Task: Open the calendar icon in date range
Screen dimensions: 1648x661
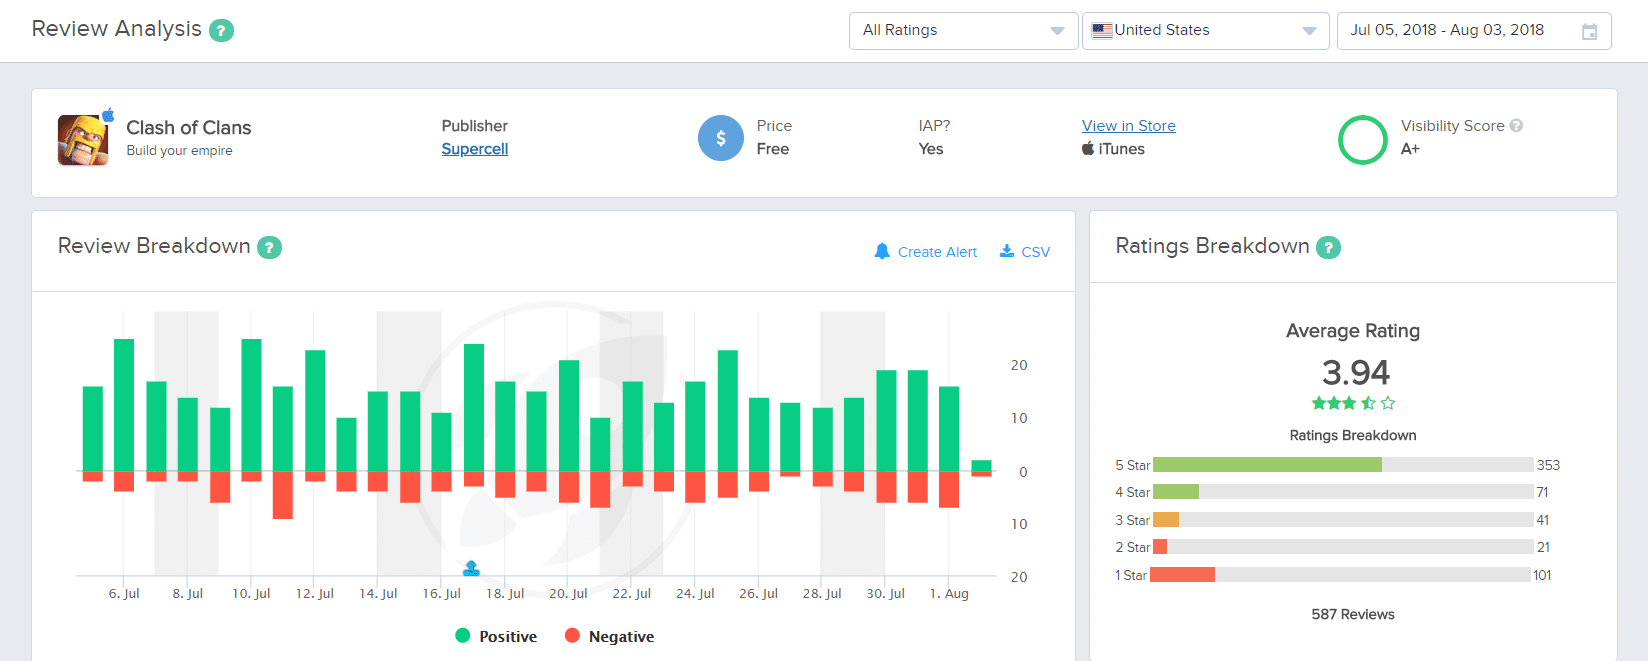Action: click(1589, 32)
